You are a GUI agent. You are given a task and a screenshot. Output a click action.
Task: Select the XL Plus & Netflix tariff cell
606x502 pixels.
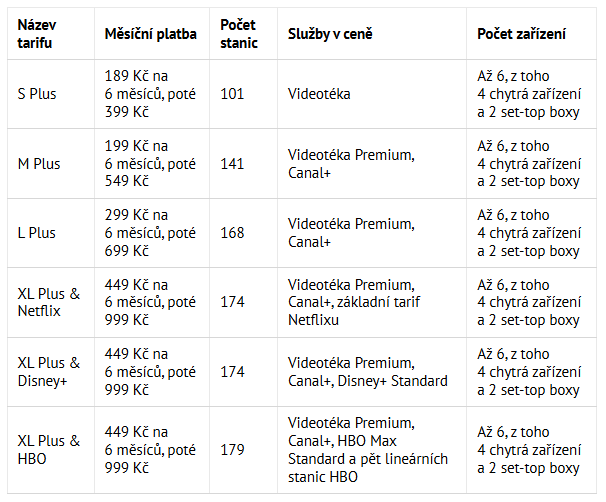click(x=49, y=302)
